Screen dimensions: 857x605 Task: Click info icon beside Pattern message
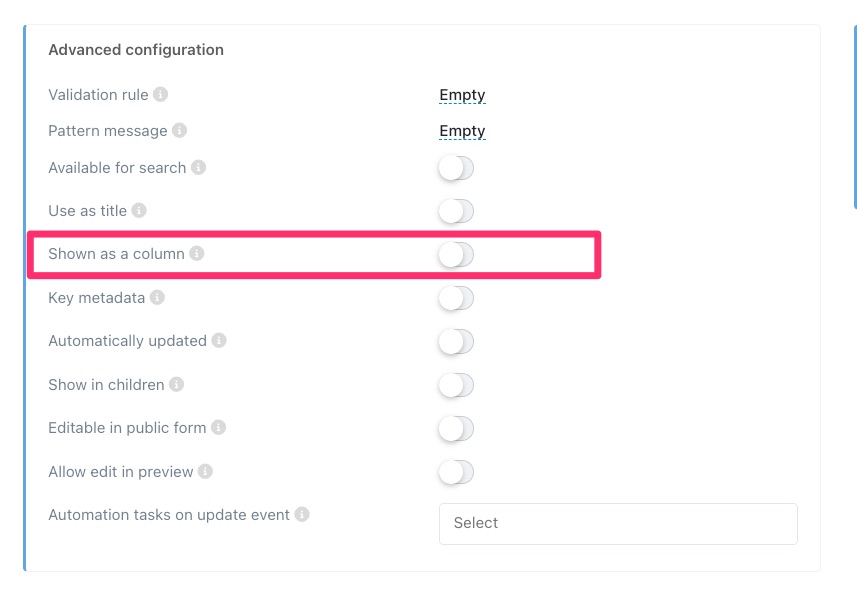point(179,131)
